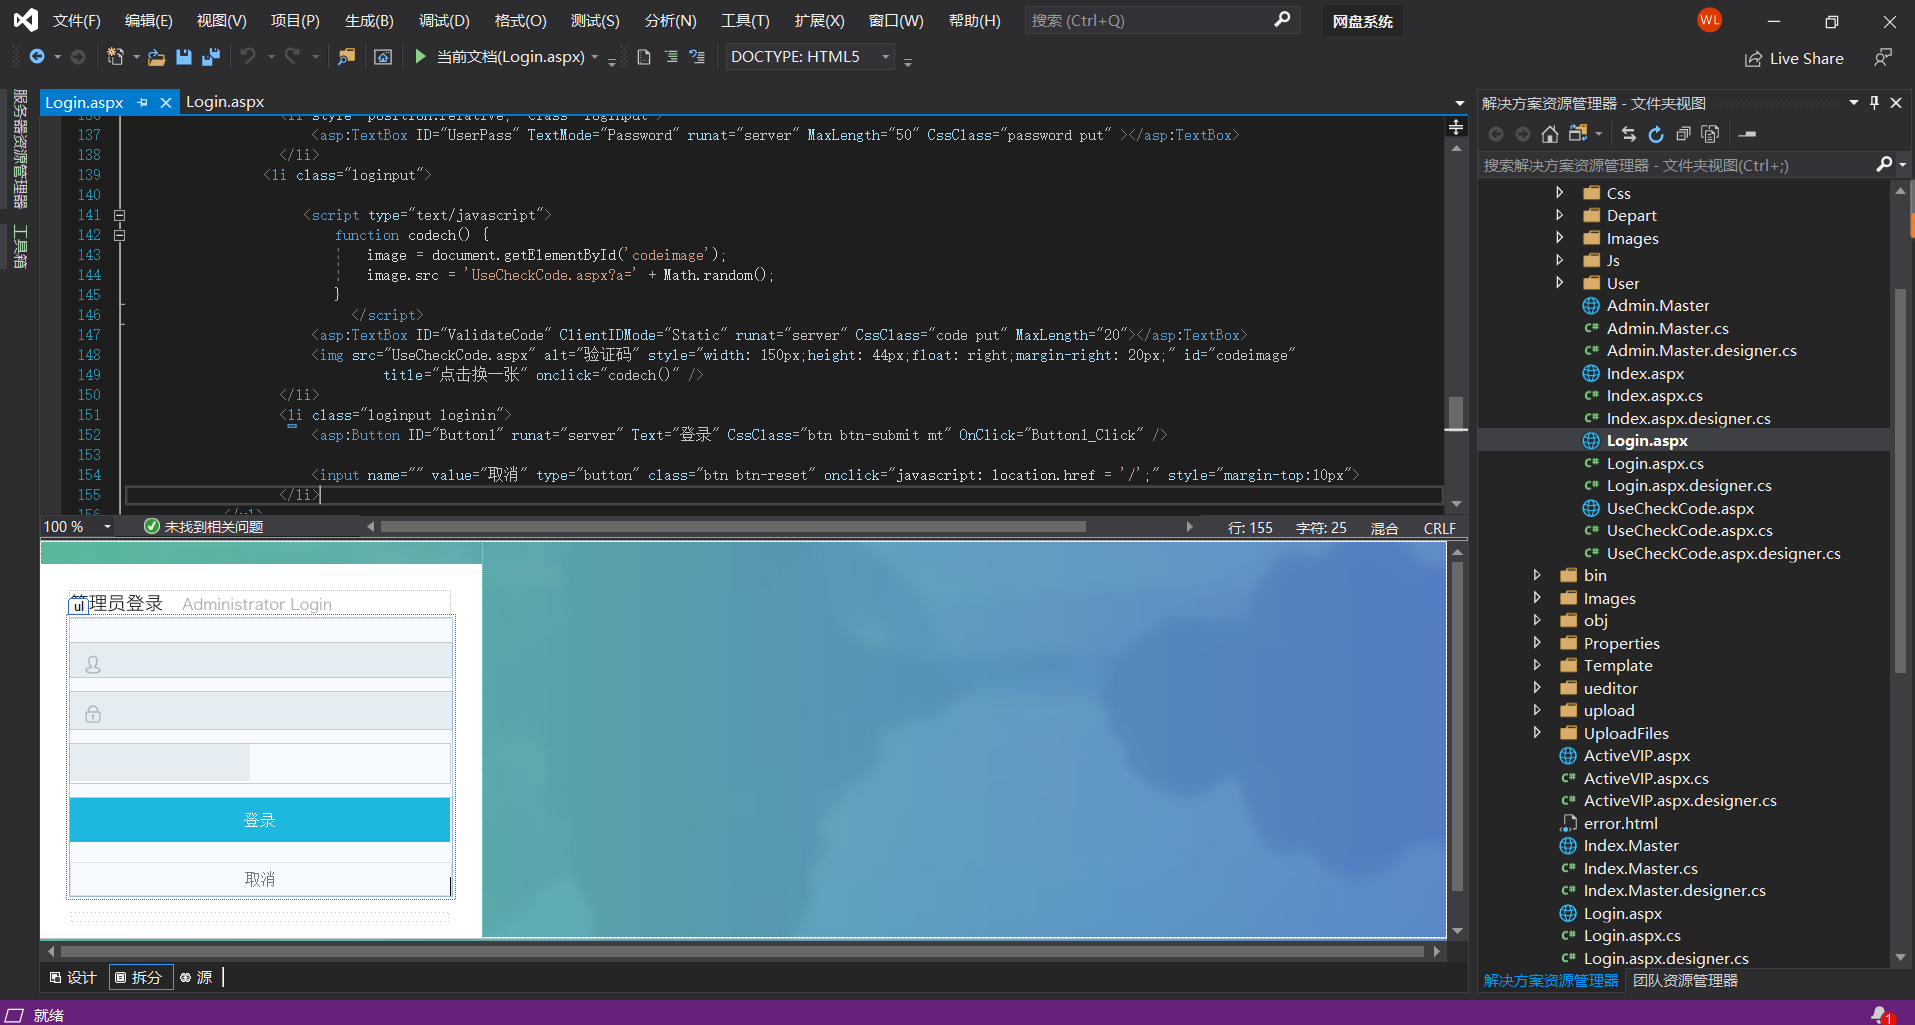1915x1025 pixels.
Task: Open the 文件(F) menu
Action: (x=77, y=20)
